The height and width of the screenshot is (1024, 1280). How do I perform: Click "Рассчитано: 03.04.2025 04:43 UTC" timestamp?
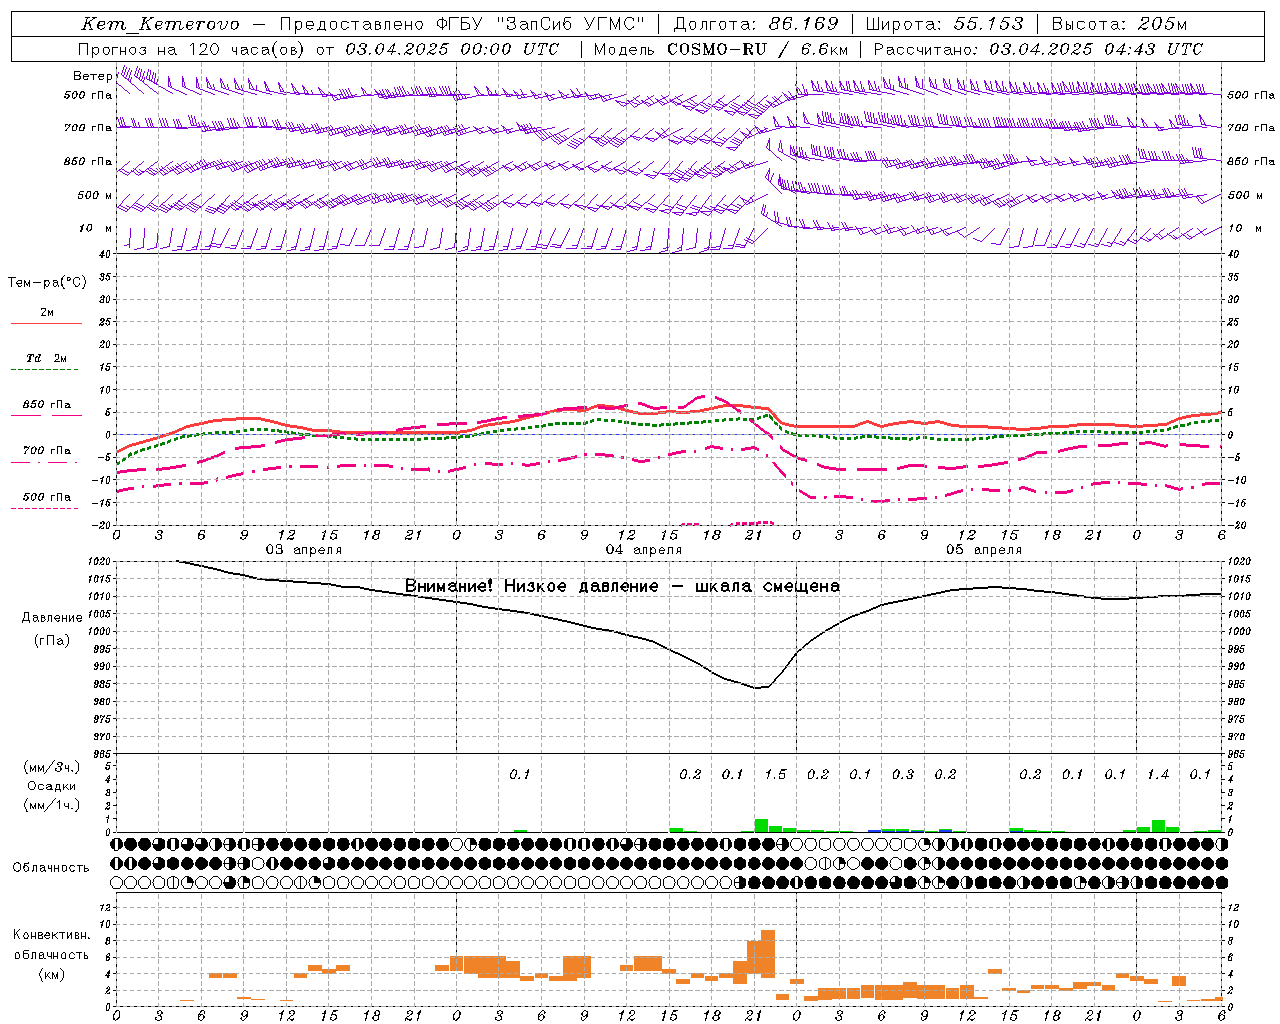pyautogui.click(x=1038, y=49)
